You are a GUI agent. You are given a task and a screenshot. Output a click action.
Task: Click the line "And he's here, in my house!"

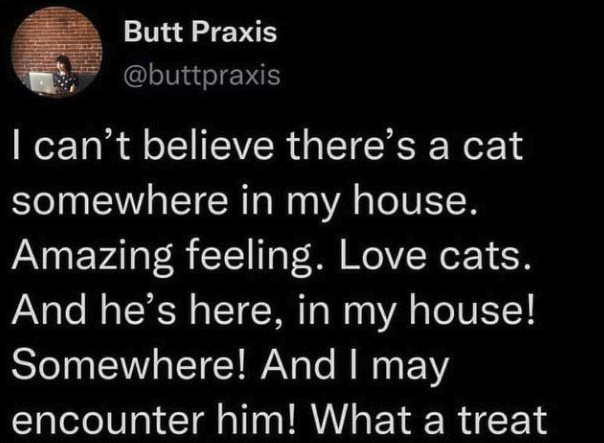pos(273,312)
